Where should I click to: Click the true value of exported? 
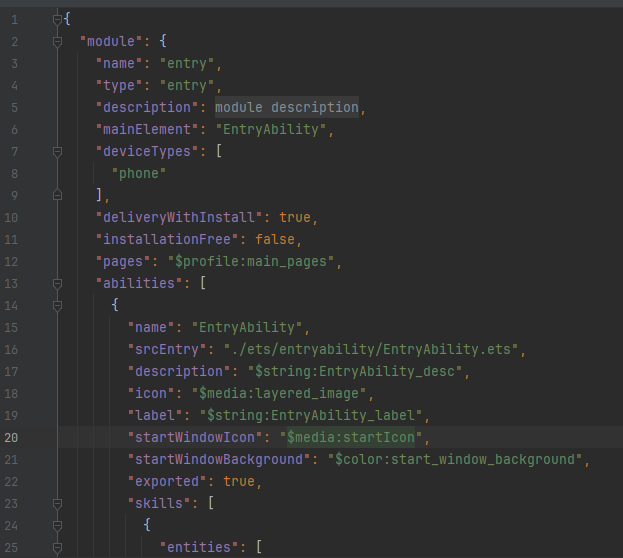[x=239, y=481]
